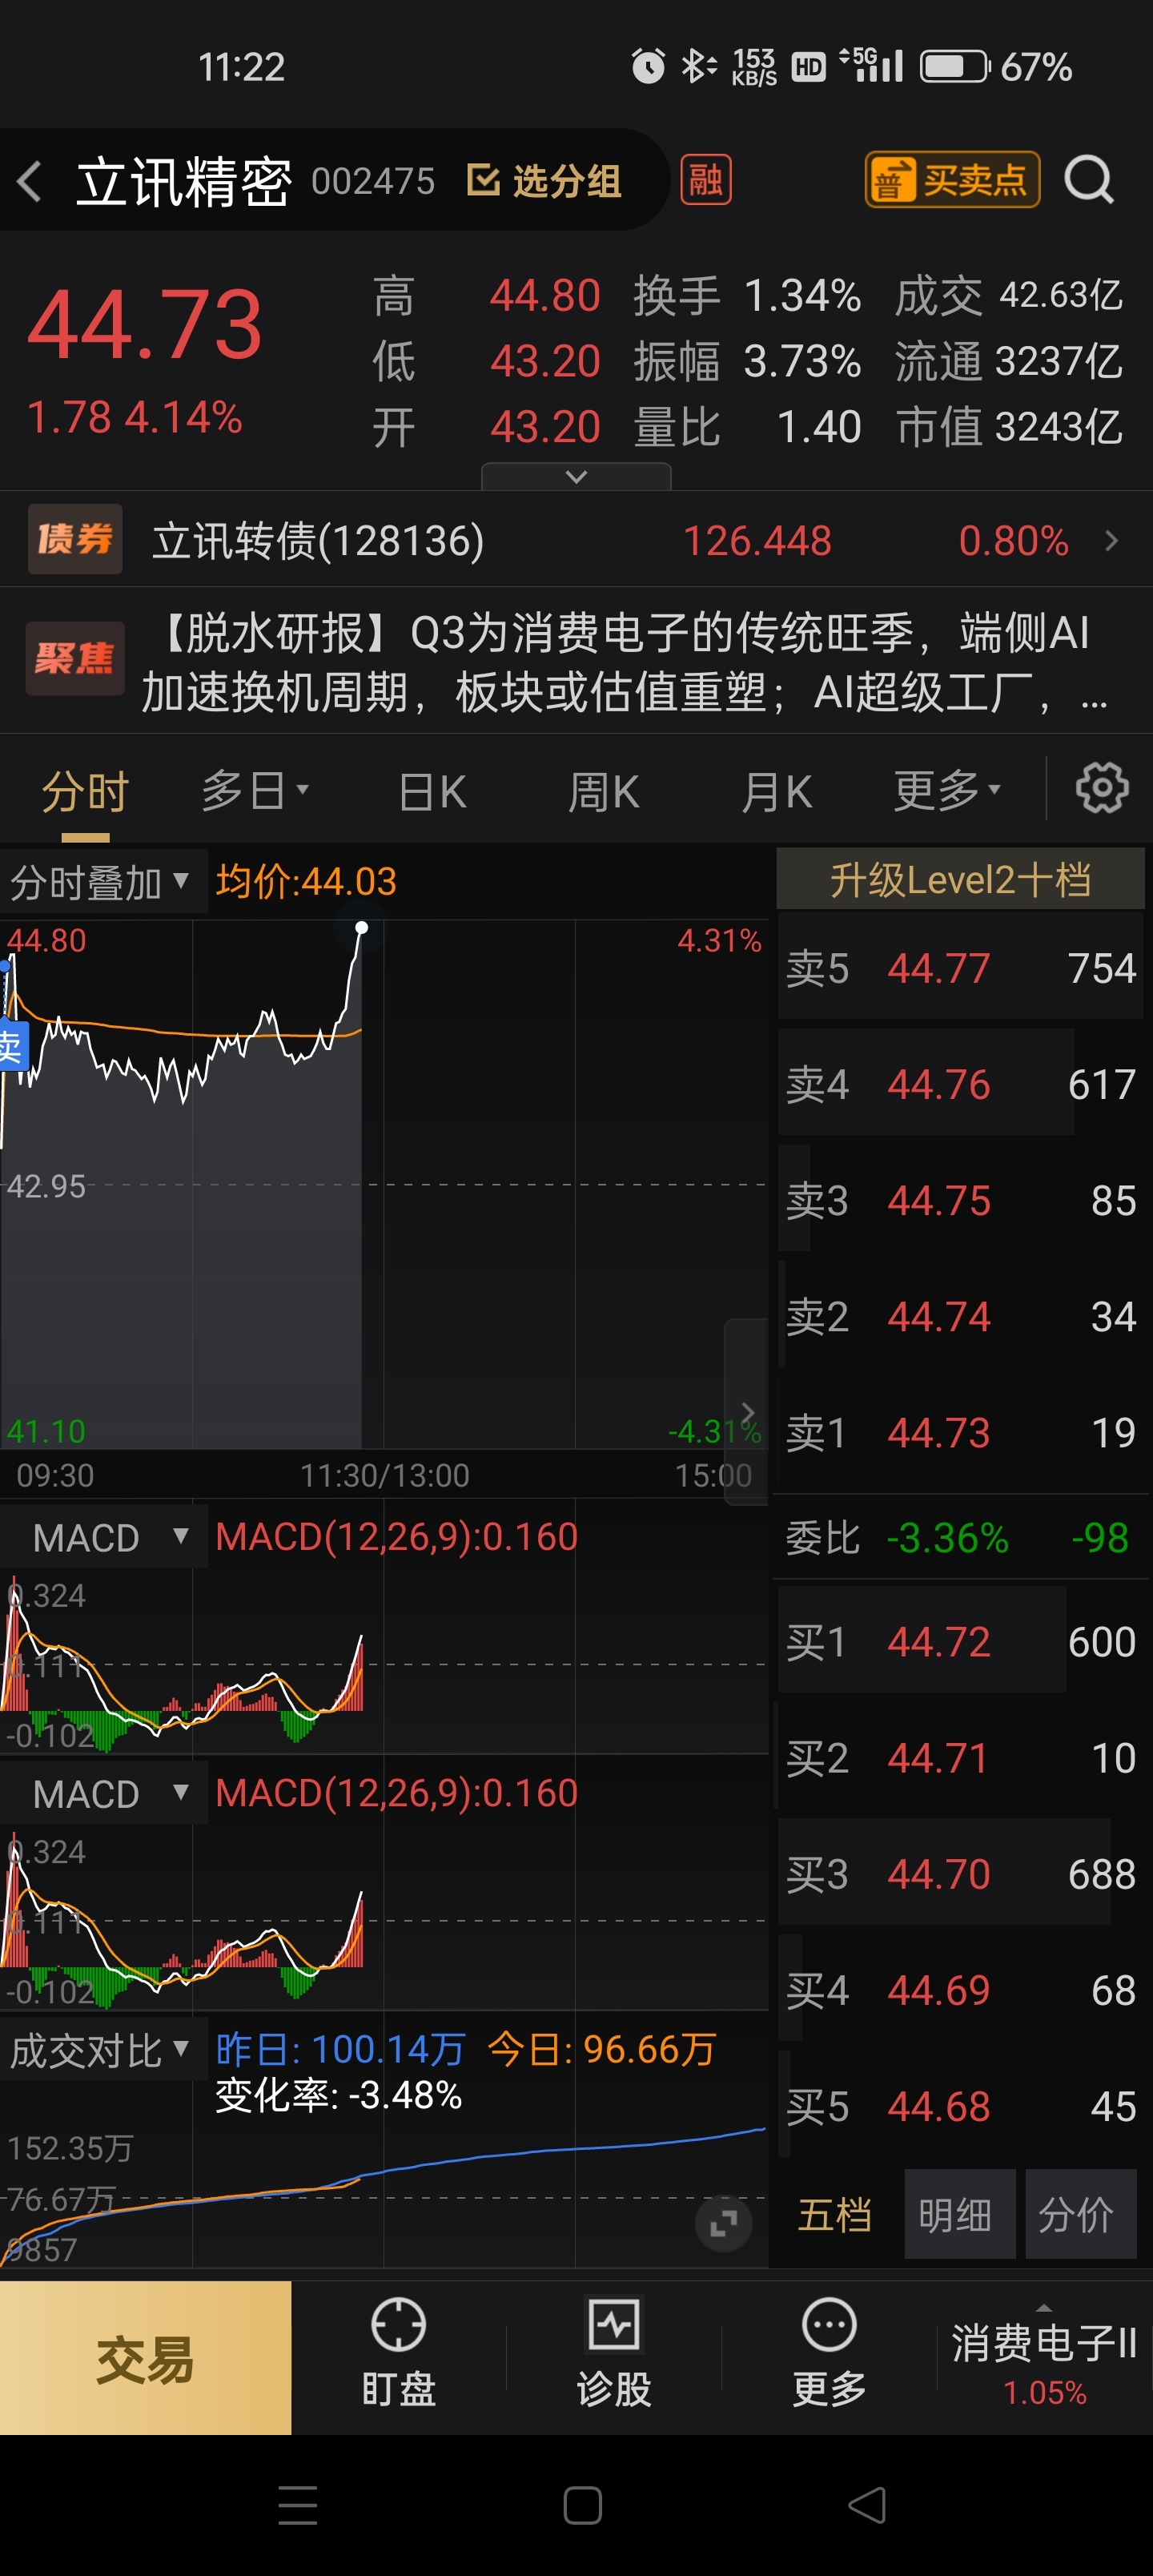
Task: Open the 立讯转债(128136) bond row
Action: [576, 540]
